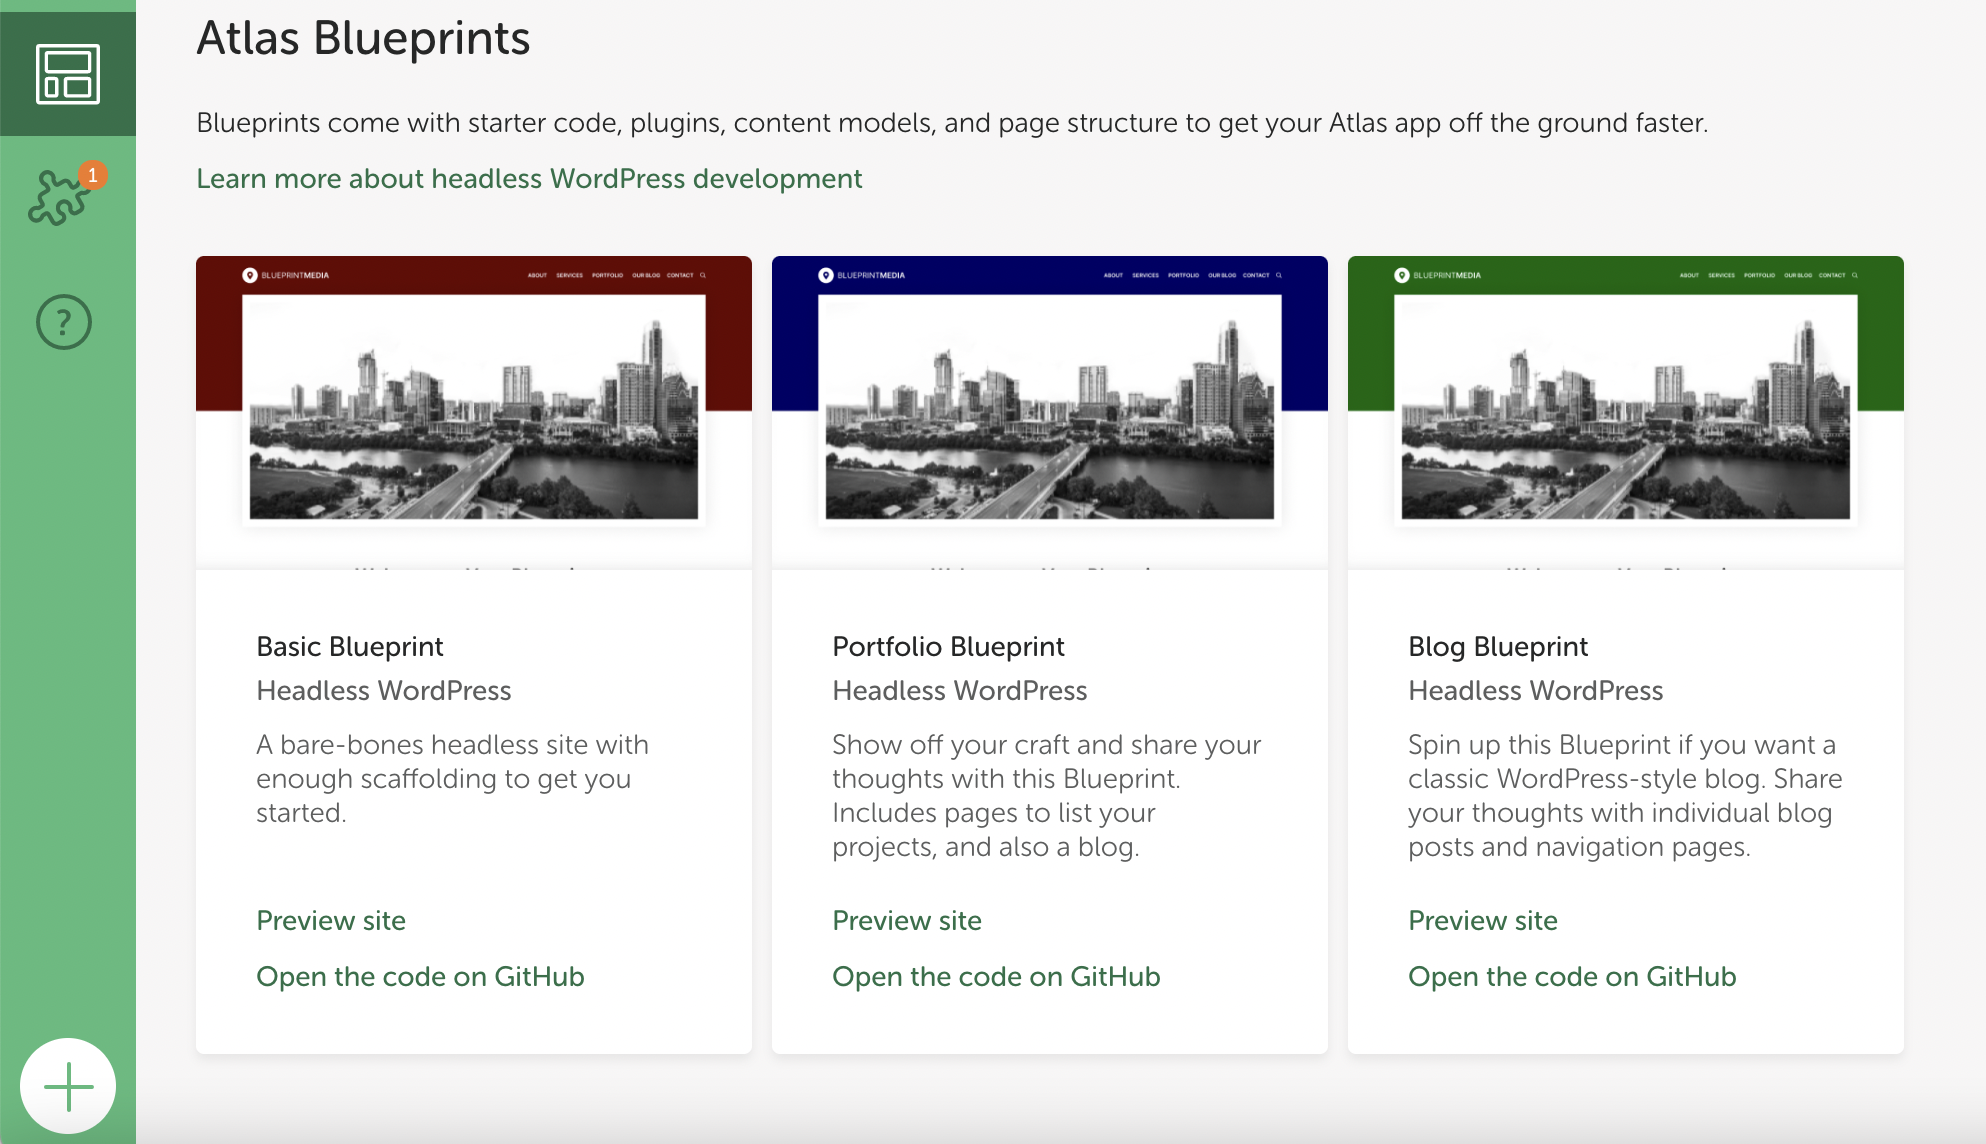Preview site for Blog Blueprint
Screen dimensions: 1986x1144
click(x=1483, y=920)
